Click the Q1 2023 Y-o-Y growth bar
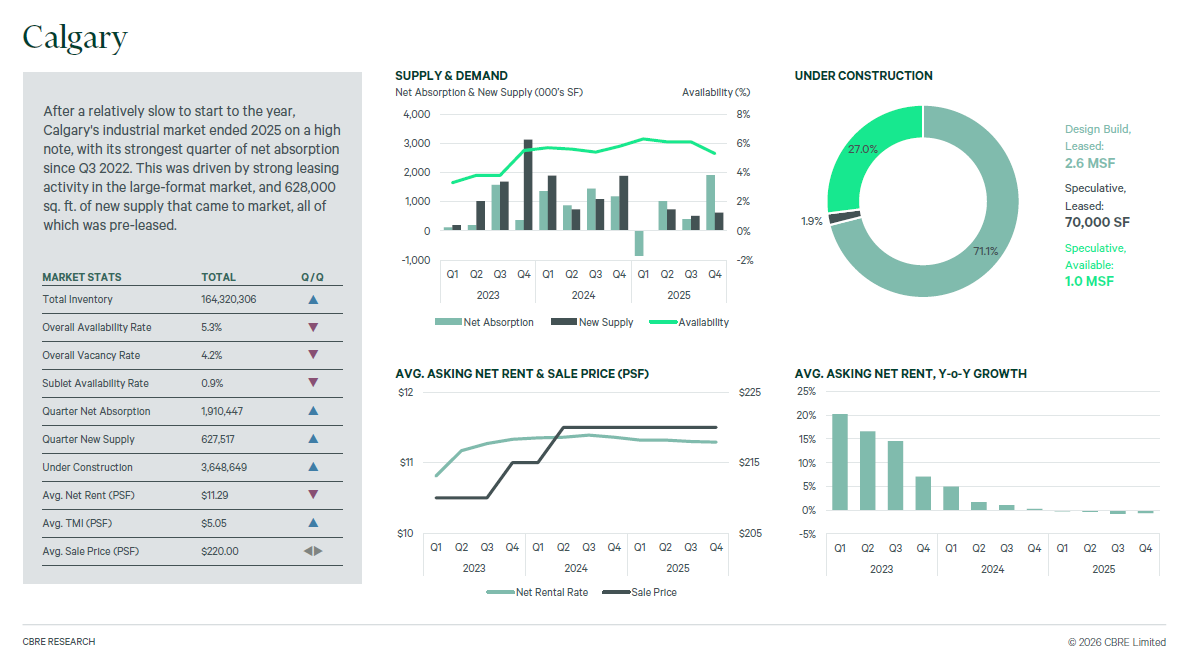This screenshot has width=1197, height=663. [x=840, y=462]
